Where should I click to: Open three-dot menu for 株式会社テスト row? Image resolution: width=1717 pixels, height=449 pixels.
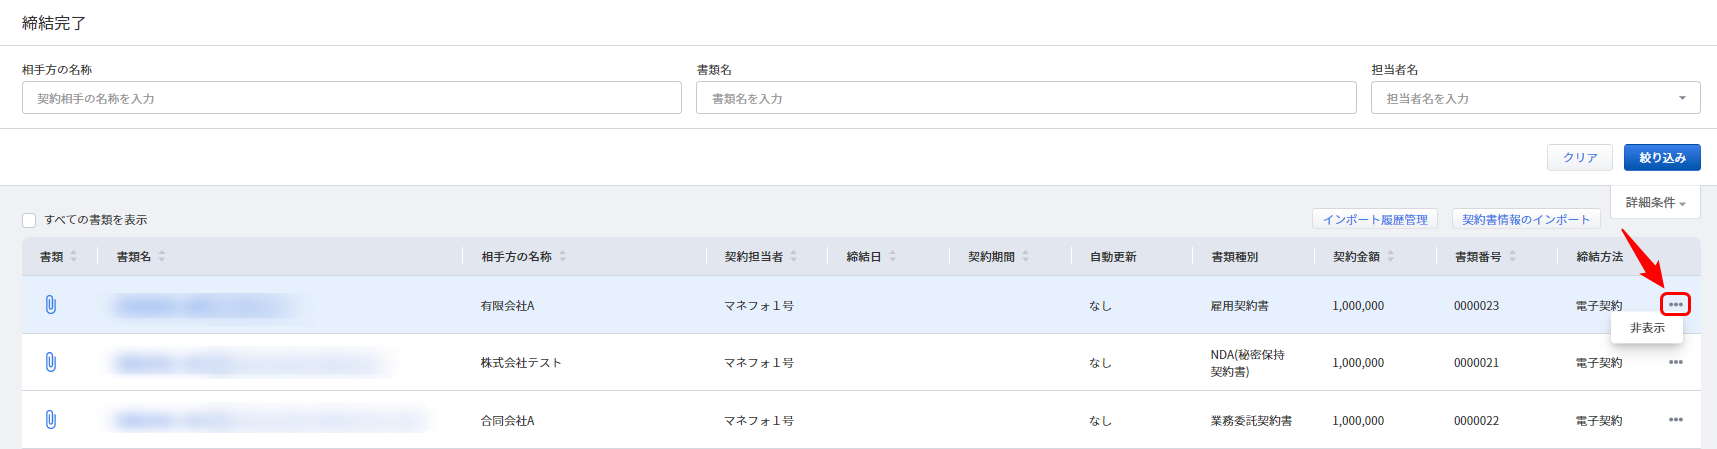pos(1675,362)
